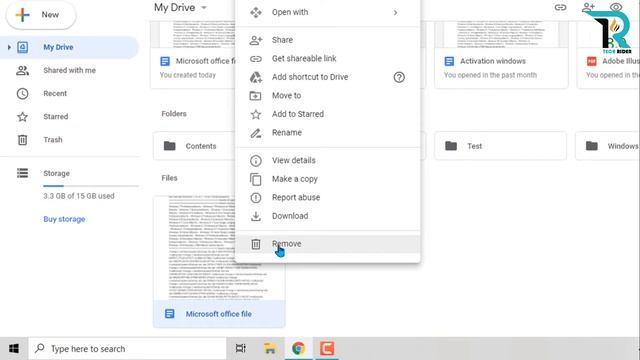Choose Get shareable link
The width and height of the screenshot is (640, 360).
tap(328, 59)
